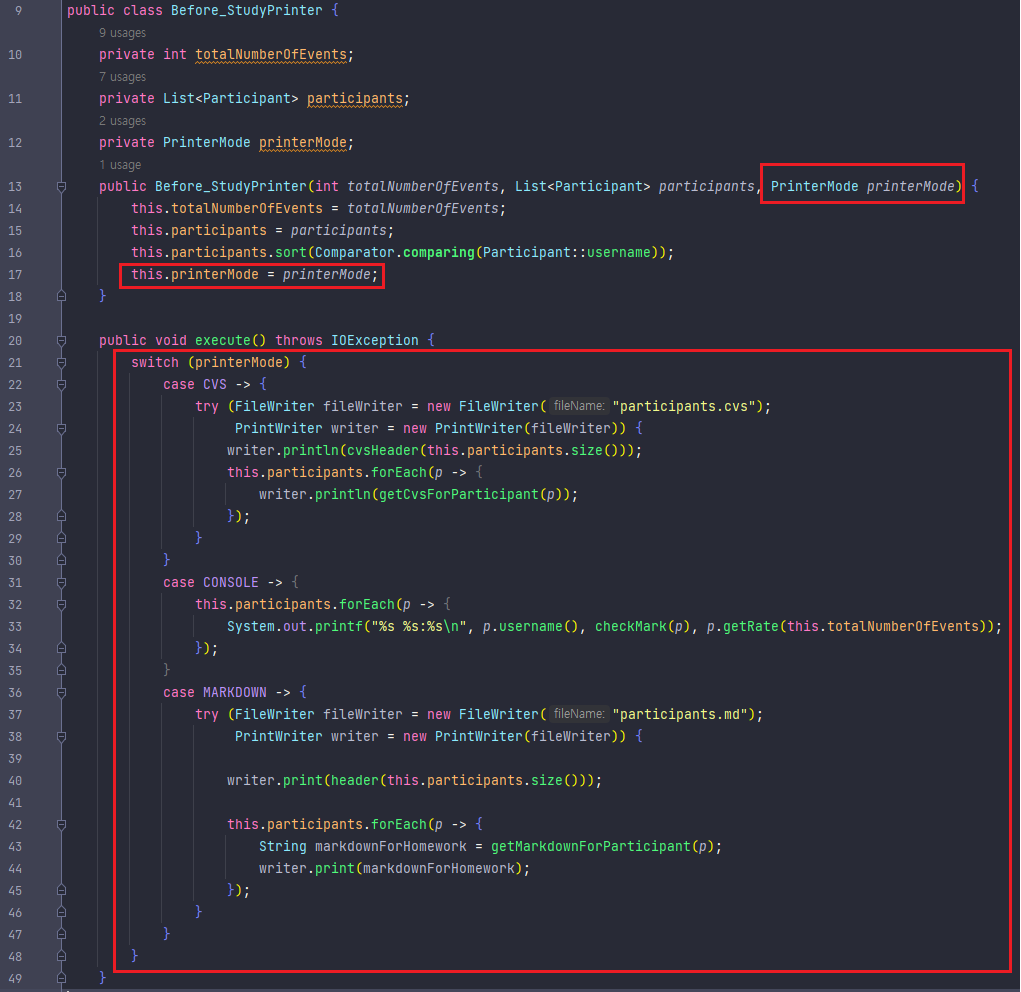
Task: Click the "participants.cvs" string literal
Action: [684, 406]
